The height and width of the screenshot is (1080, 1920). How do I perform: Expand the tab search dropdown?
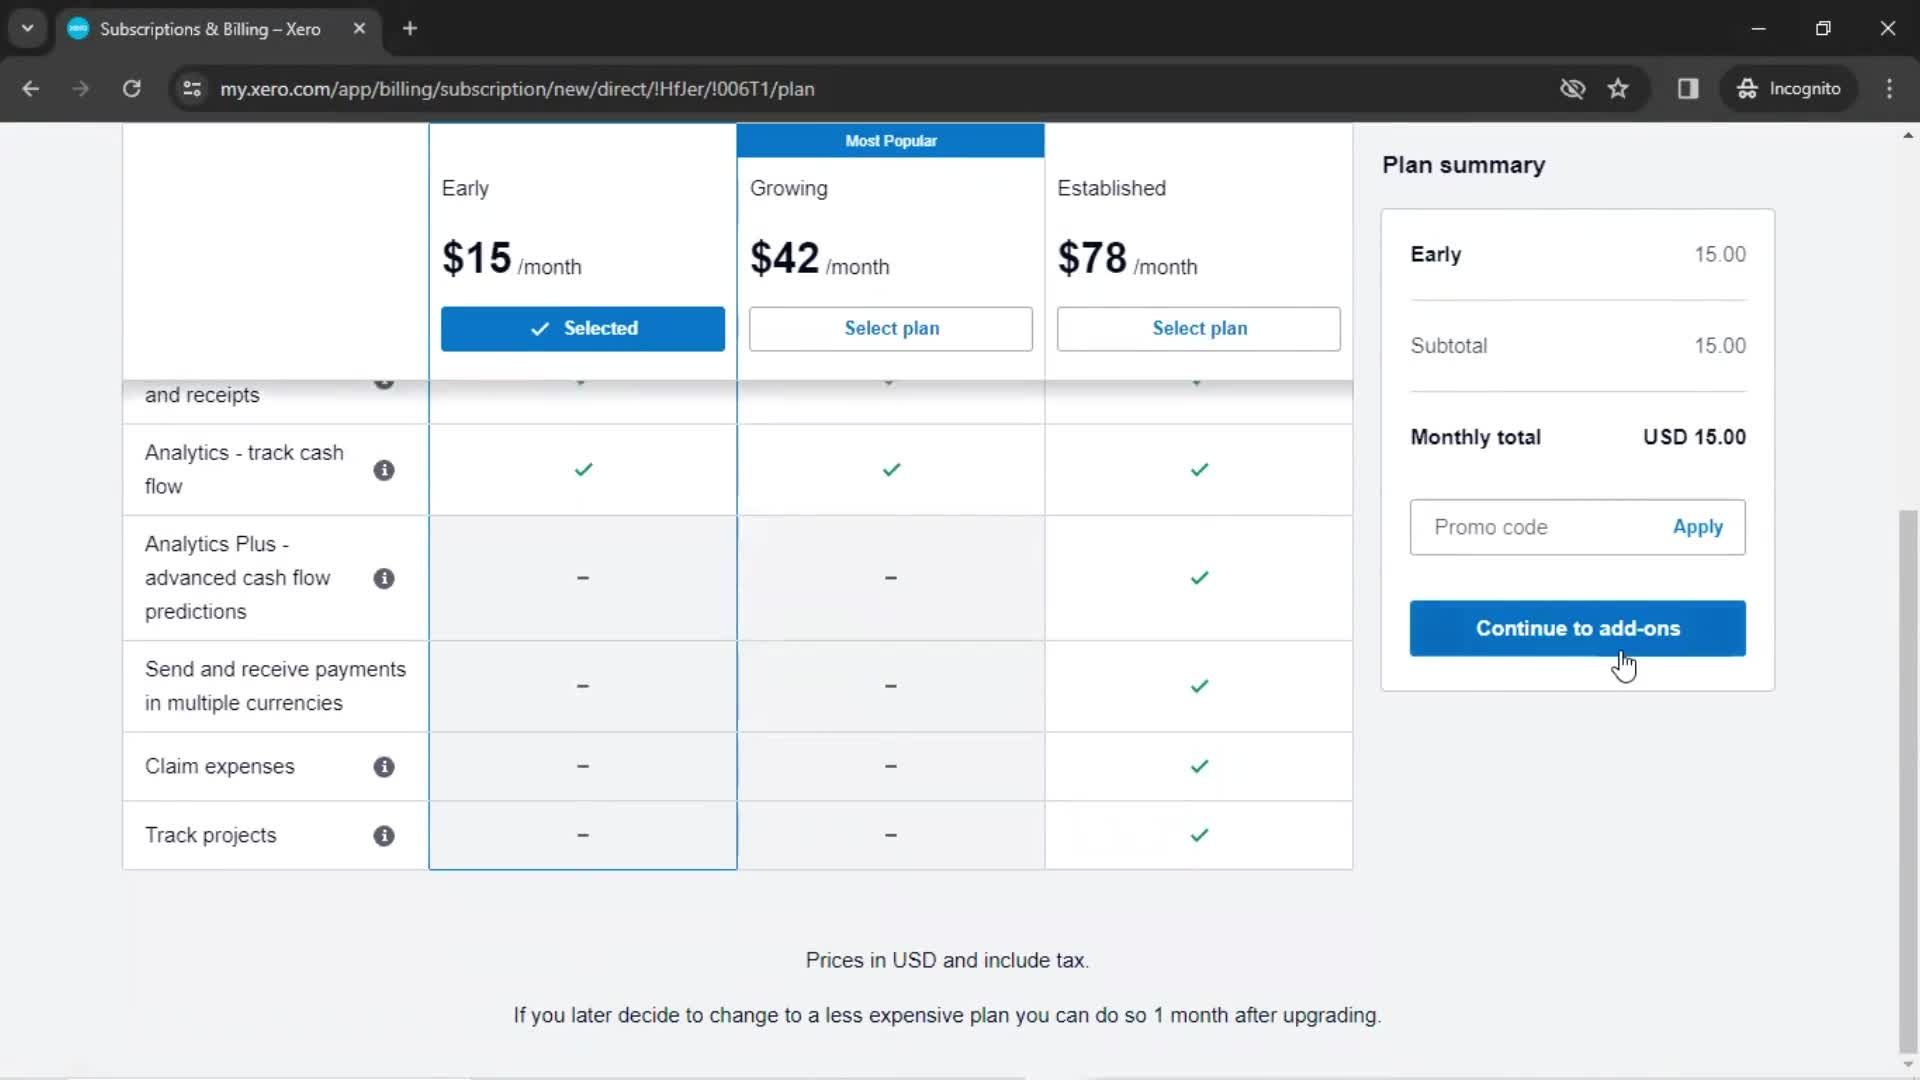(28, 29)
